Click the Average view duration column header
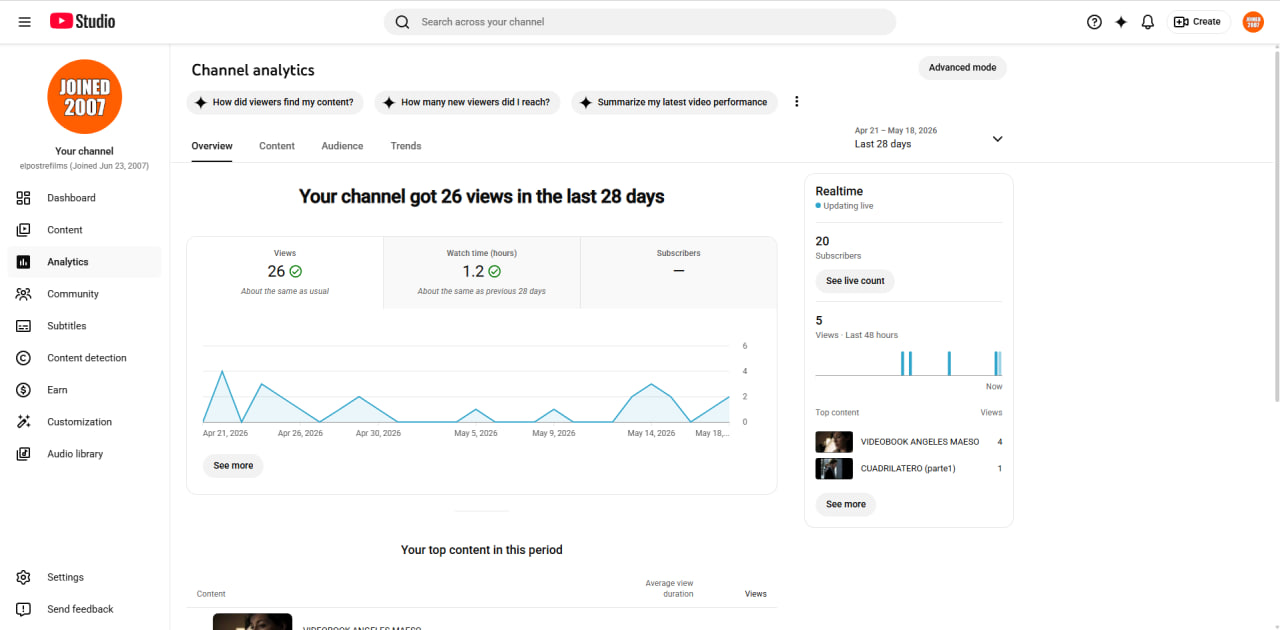This screenshot has height=630, width=1280. 670,588
